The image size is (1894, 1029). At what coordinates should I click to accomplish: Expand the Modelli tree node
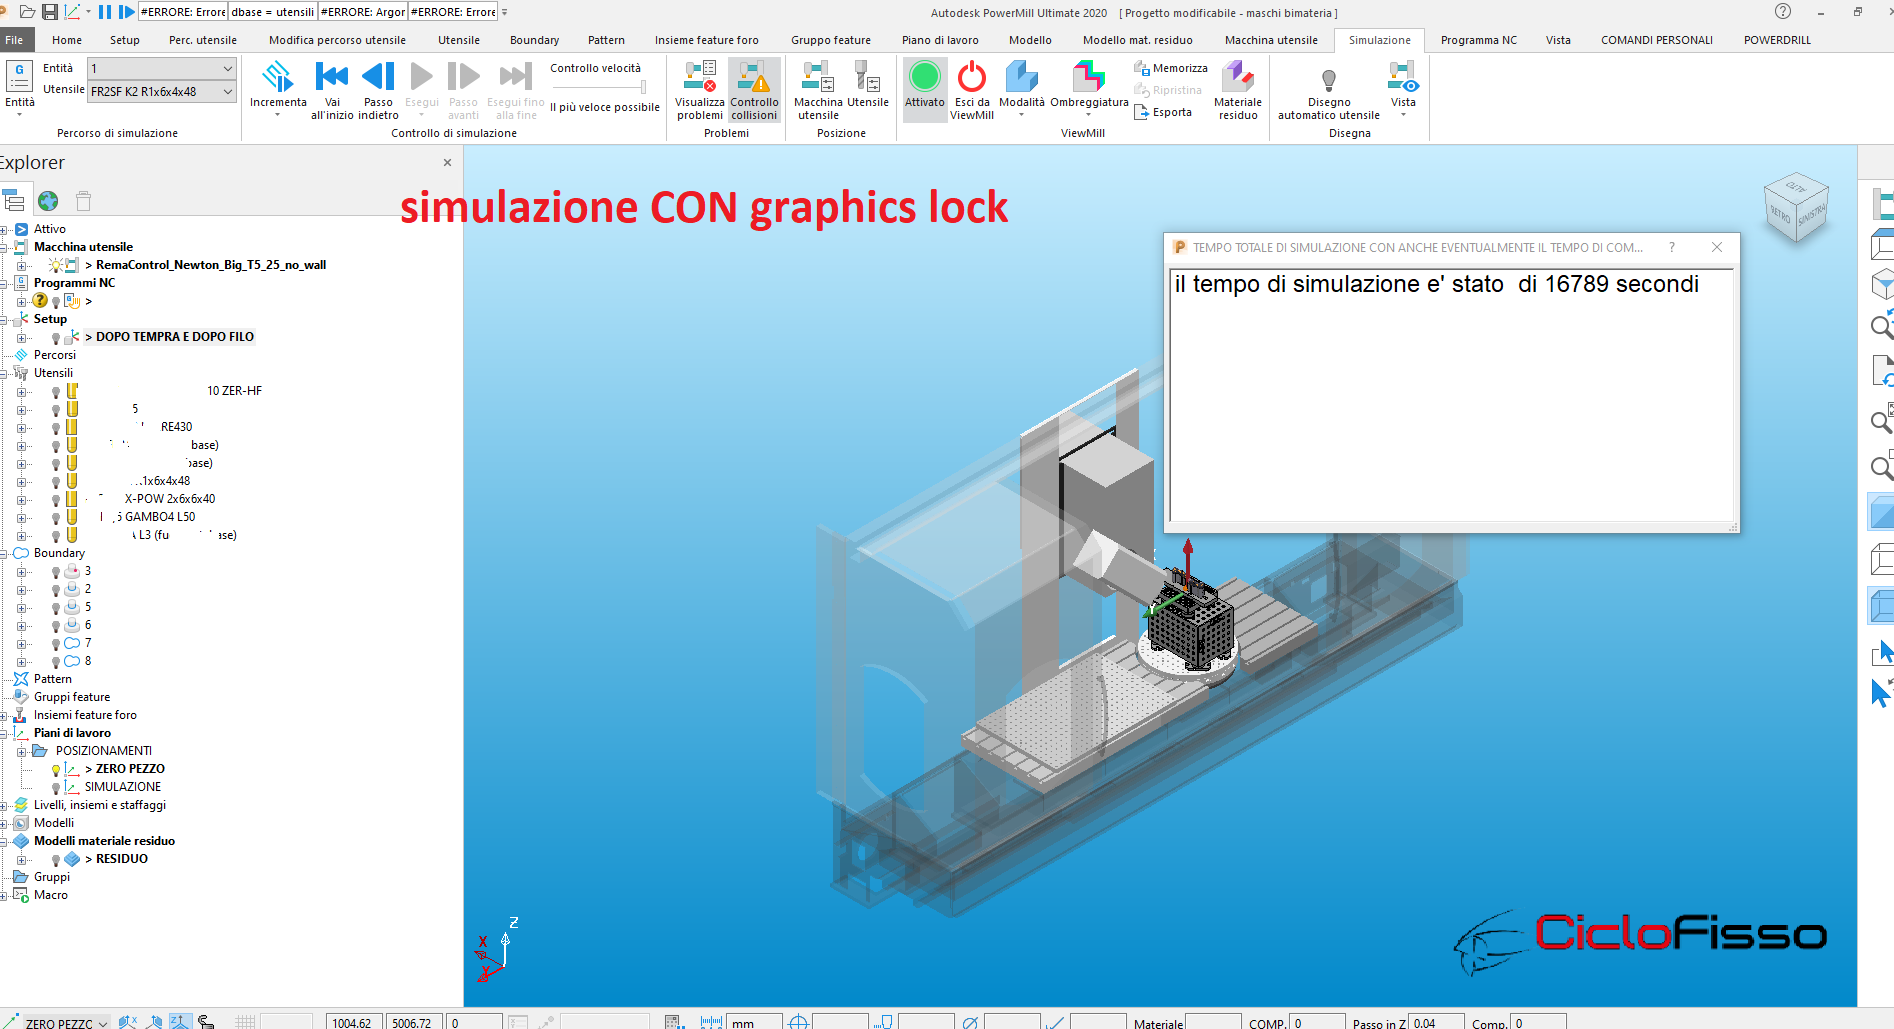tap(5, 824)
